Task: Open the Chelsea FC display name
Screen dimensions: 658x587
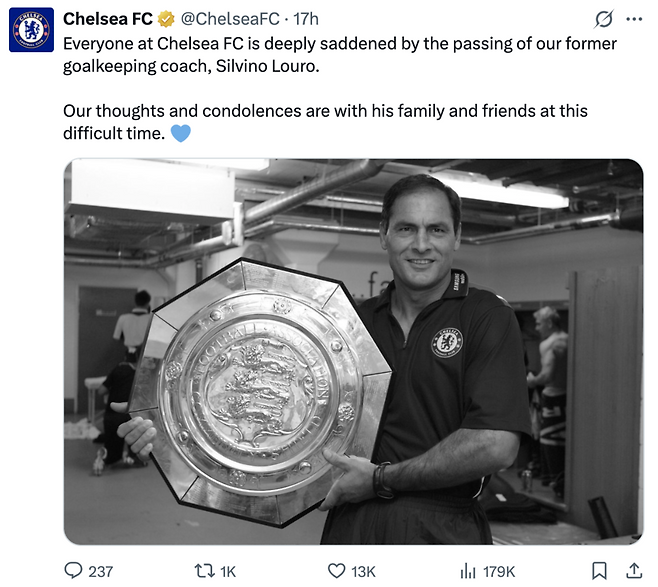Action: point(108,19)
